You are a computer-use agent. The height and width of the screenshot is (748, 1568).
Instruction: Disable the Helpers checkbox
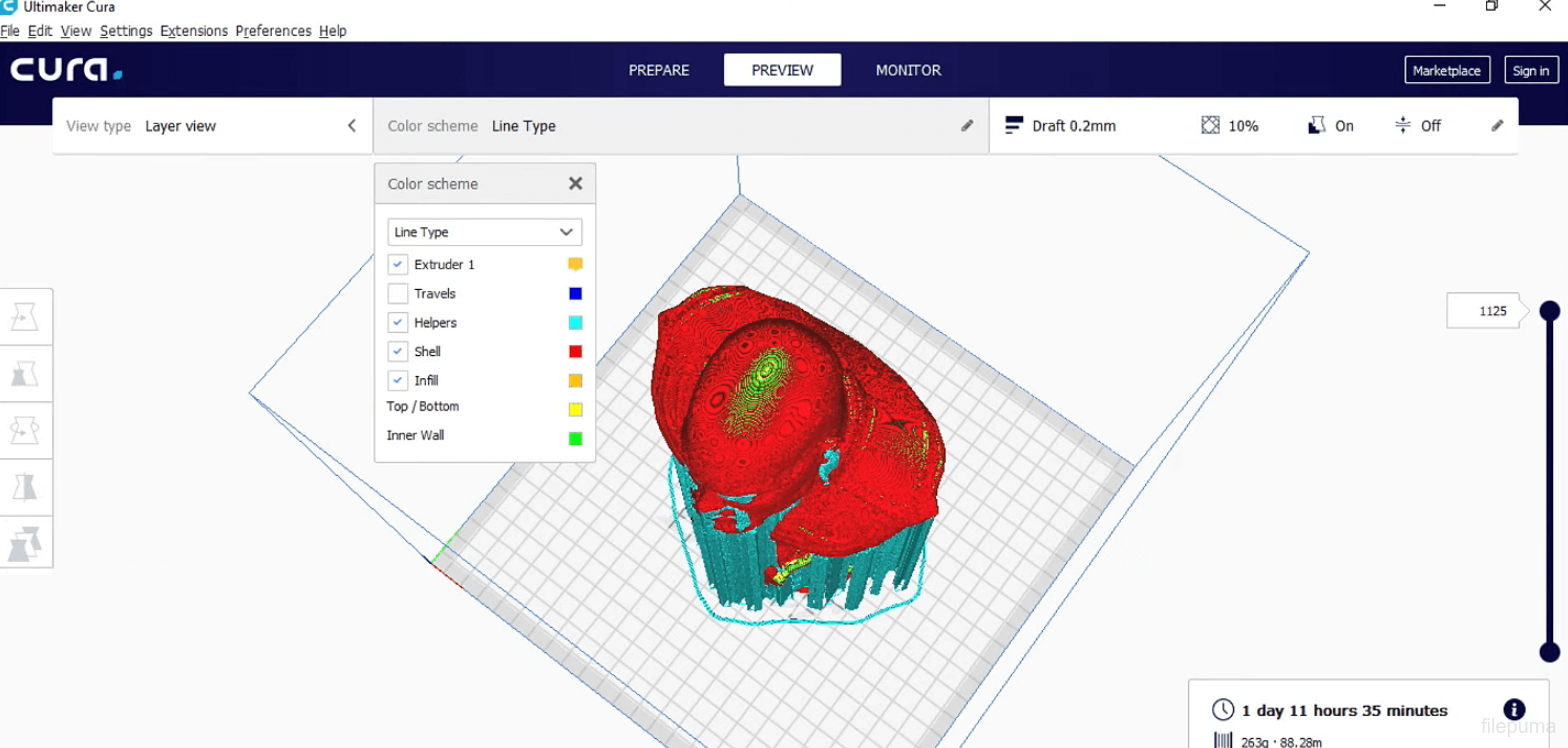coord(398,323)
